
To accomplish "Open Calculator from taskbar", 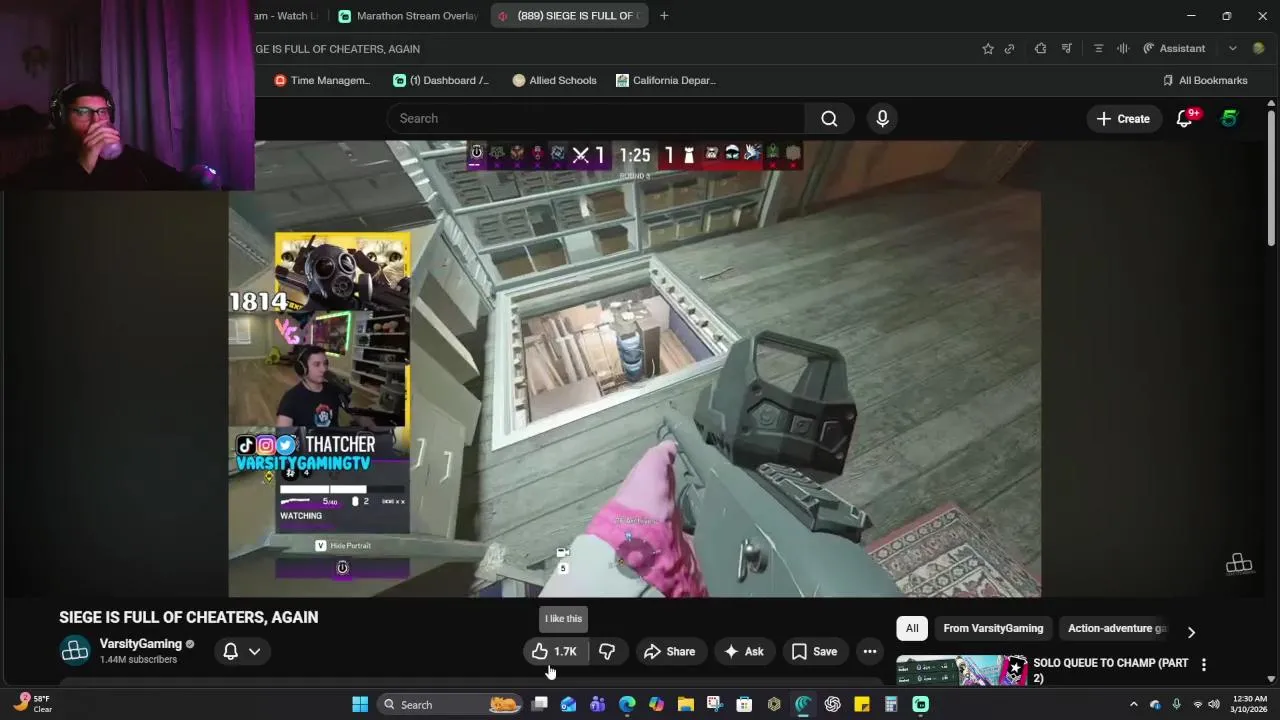I will (891, 704).
